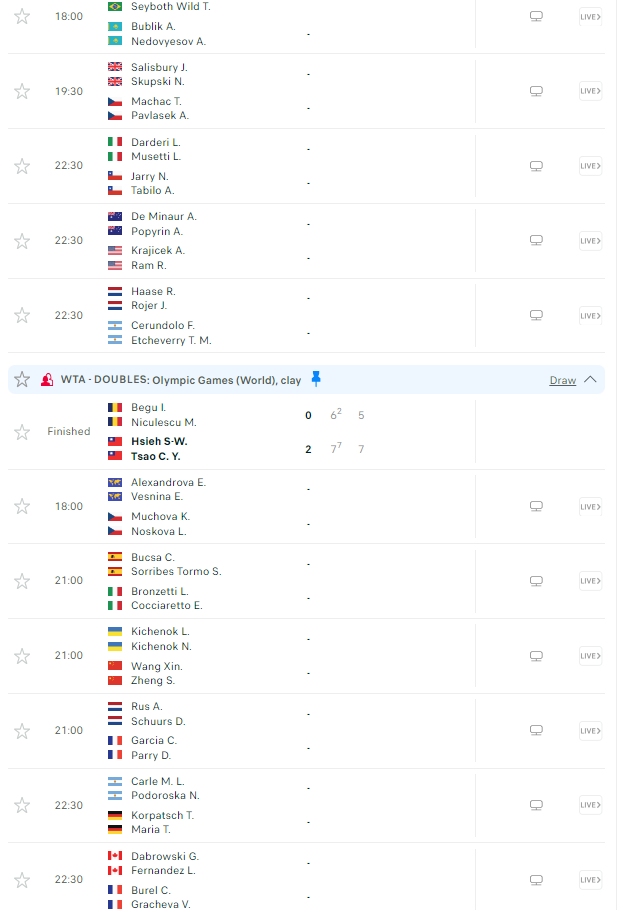Open the Draw link for WTA Doubles
617x910 pixels.
point(562,381)
